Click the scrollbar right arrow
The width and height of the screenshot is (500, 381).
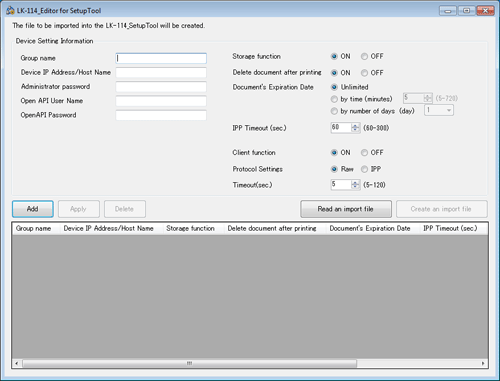[x=483, y=363]
